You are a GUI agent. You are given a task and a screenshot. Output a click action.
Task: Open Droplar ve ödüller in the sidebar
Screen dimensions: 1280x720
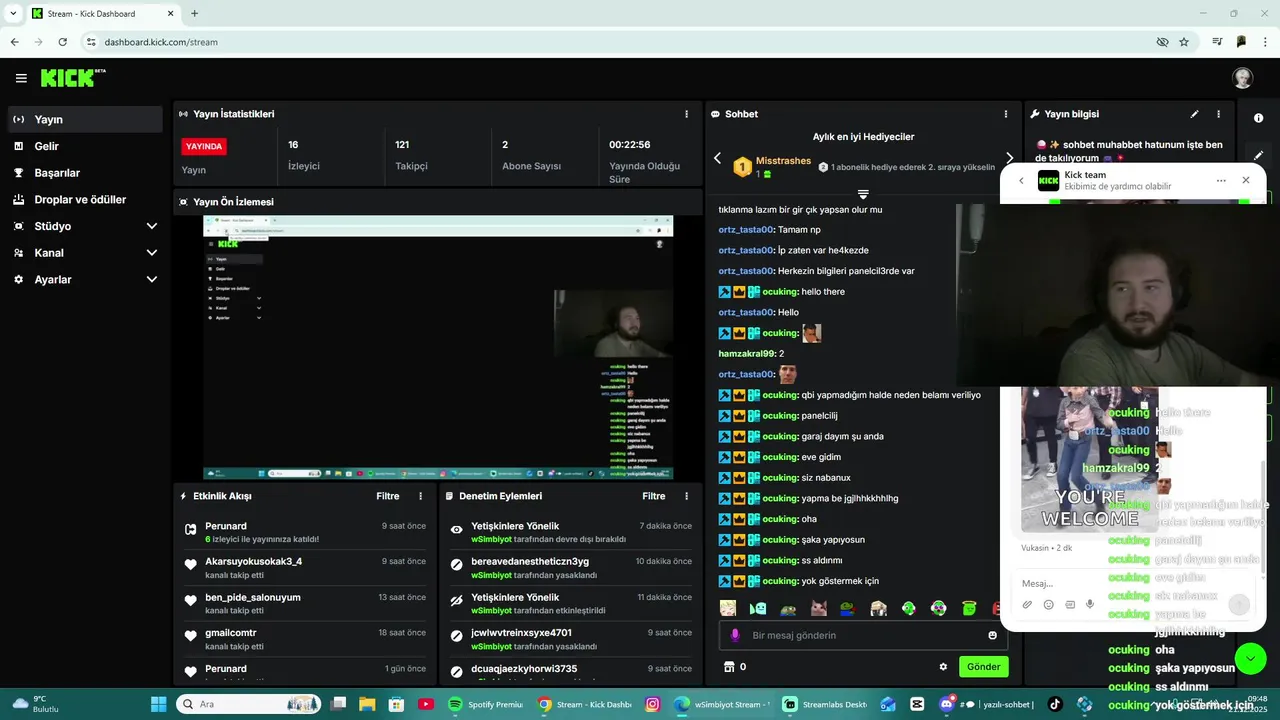[x=85, y=199]
